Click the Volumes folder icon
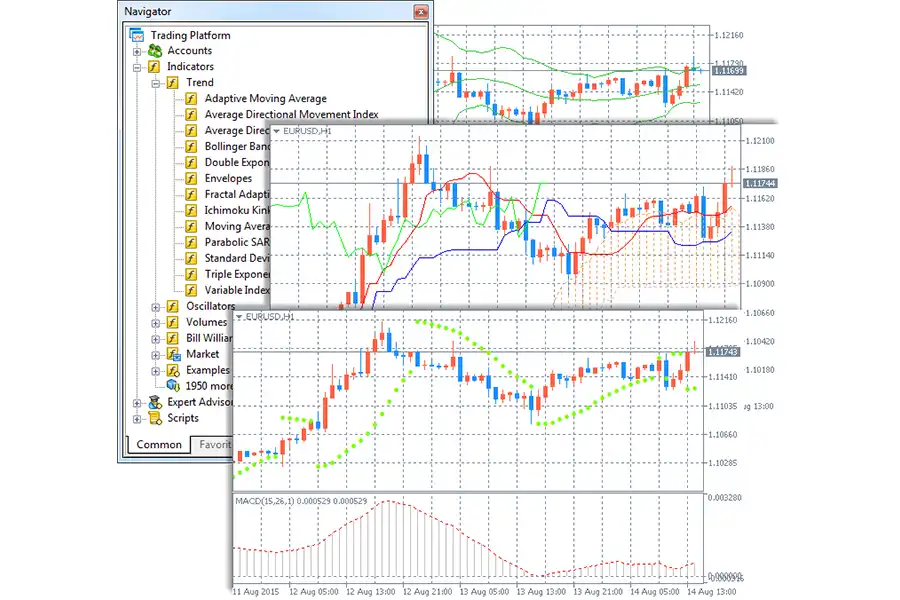The height and width of the screenshot is (600, 900). [x=172, y=323]
